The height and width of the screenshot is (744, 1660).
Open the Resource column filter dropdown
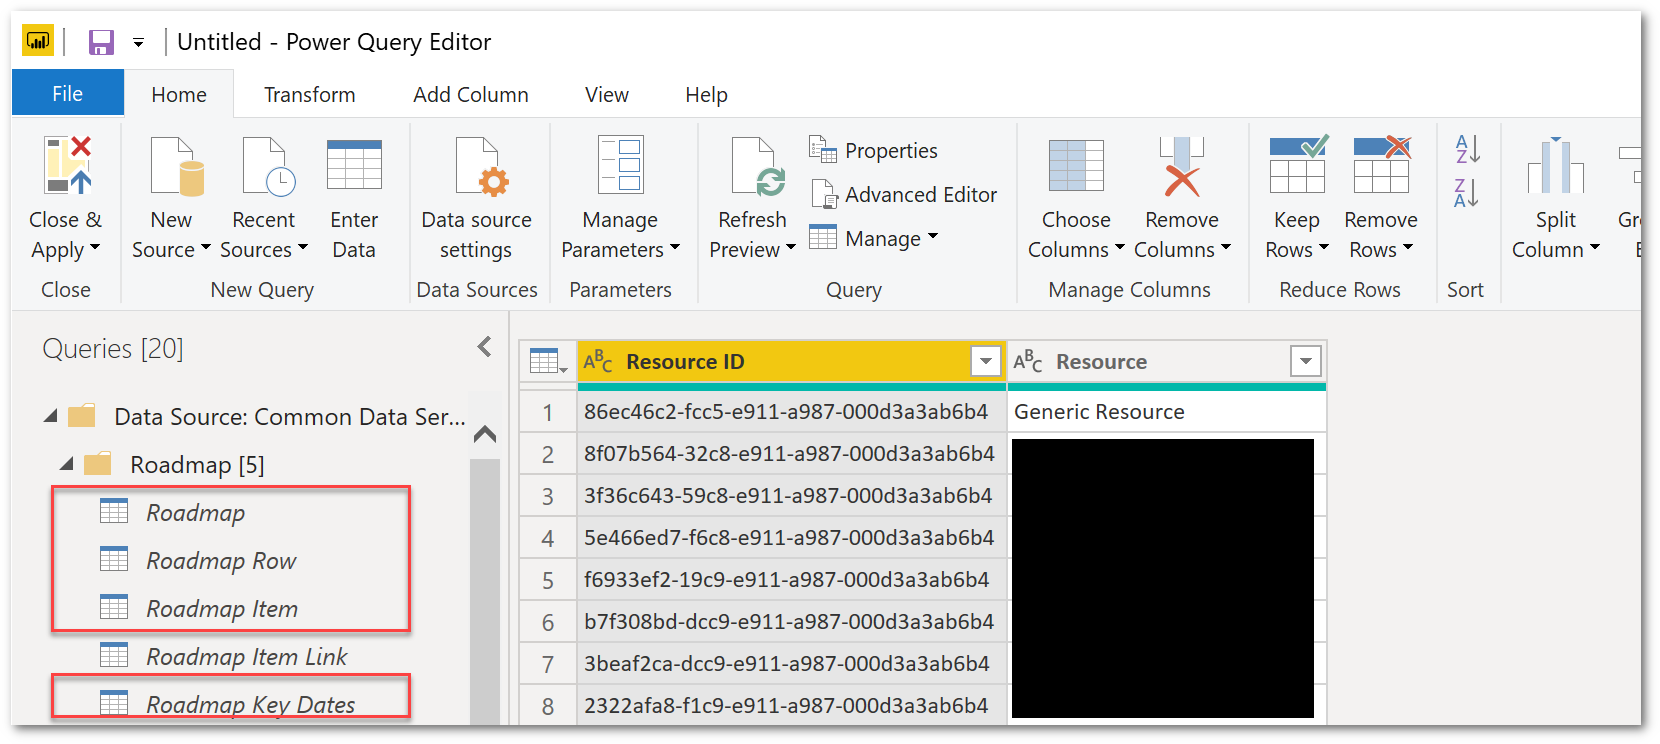(x=1305, y=361)
